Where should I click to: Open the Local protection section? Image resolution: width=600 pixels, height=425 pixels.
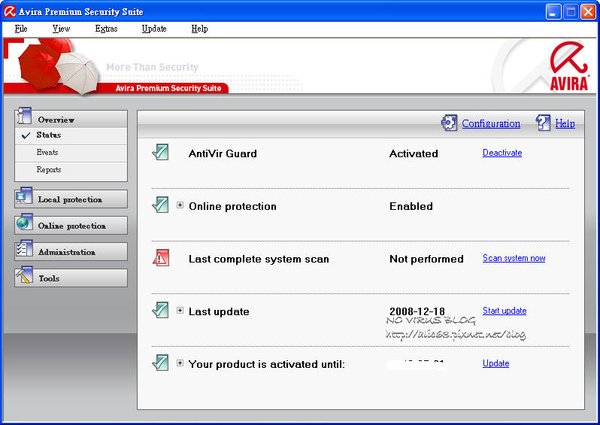pos(71,199)
